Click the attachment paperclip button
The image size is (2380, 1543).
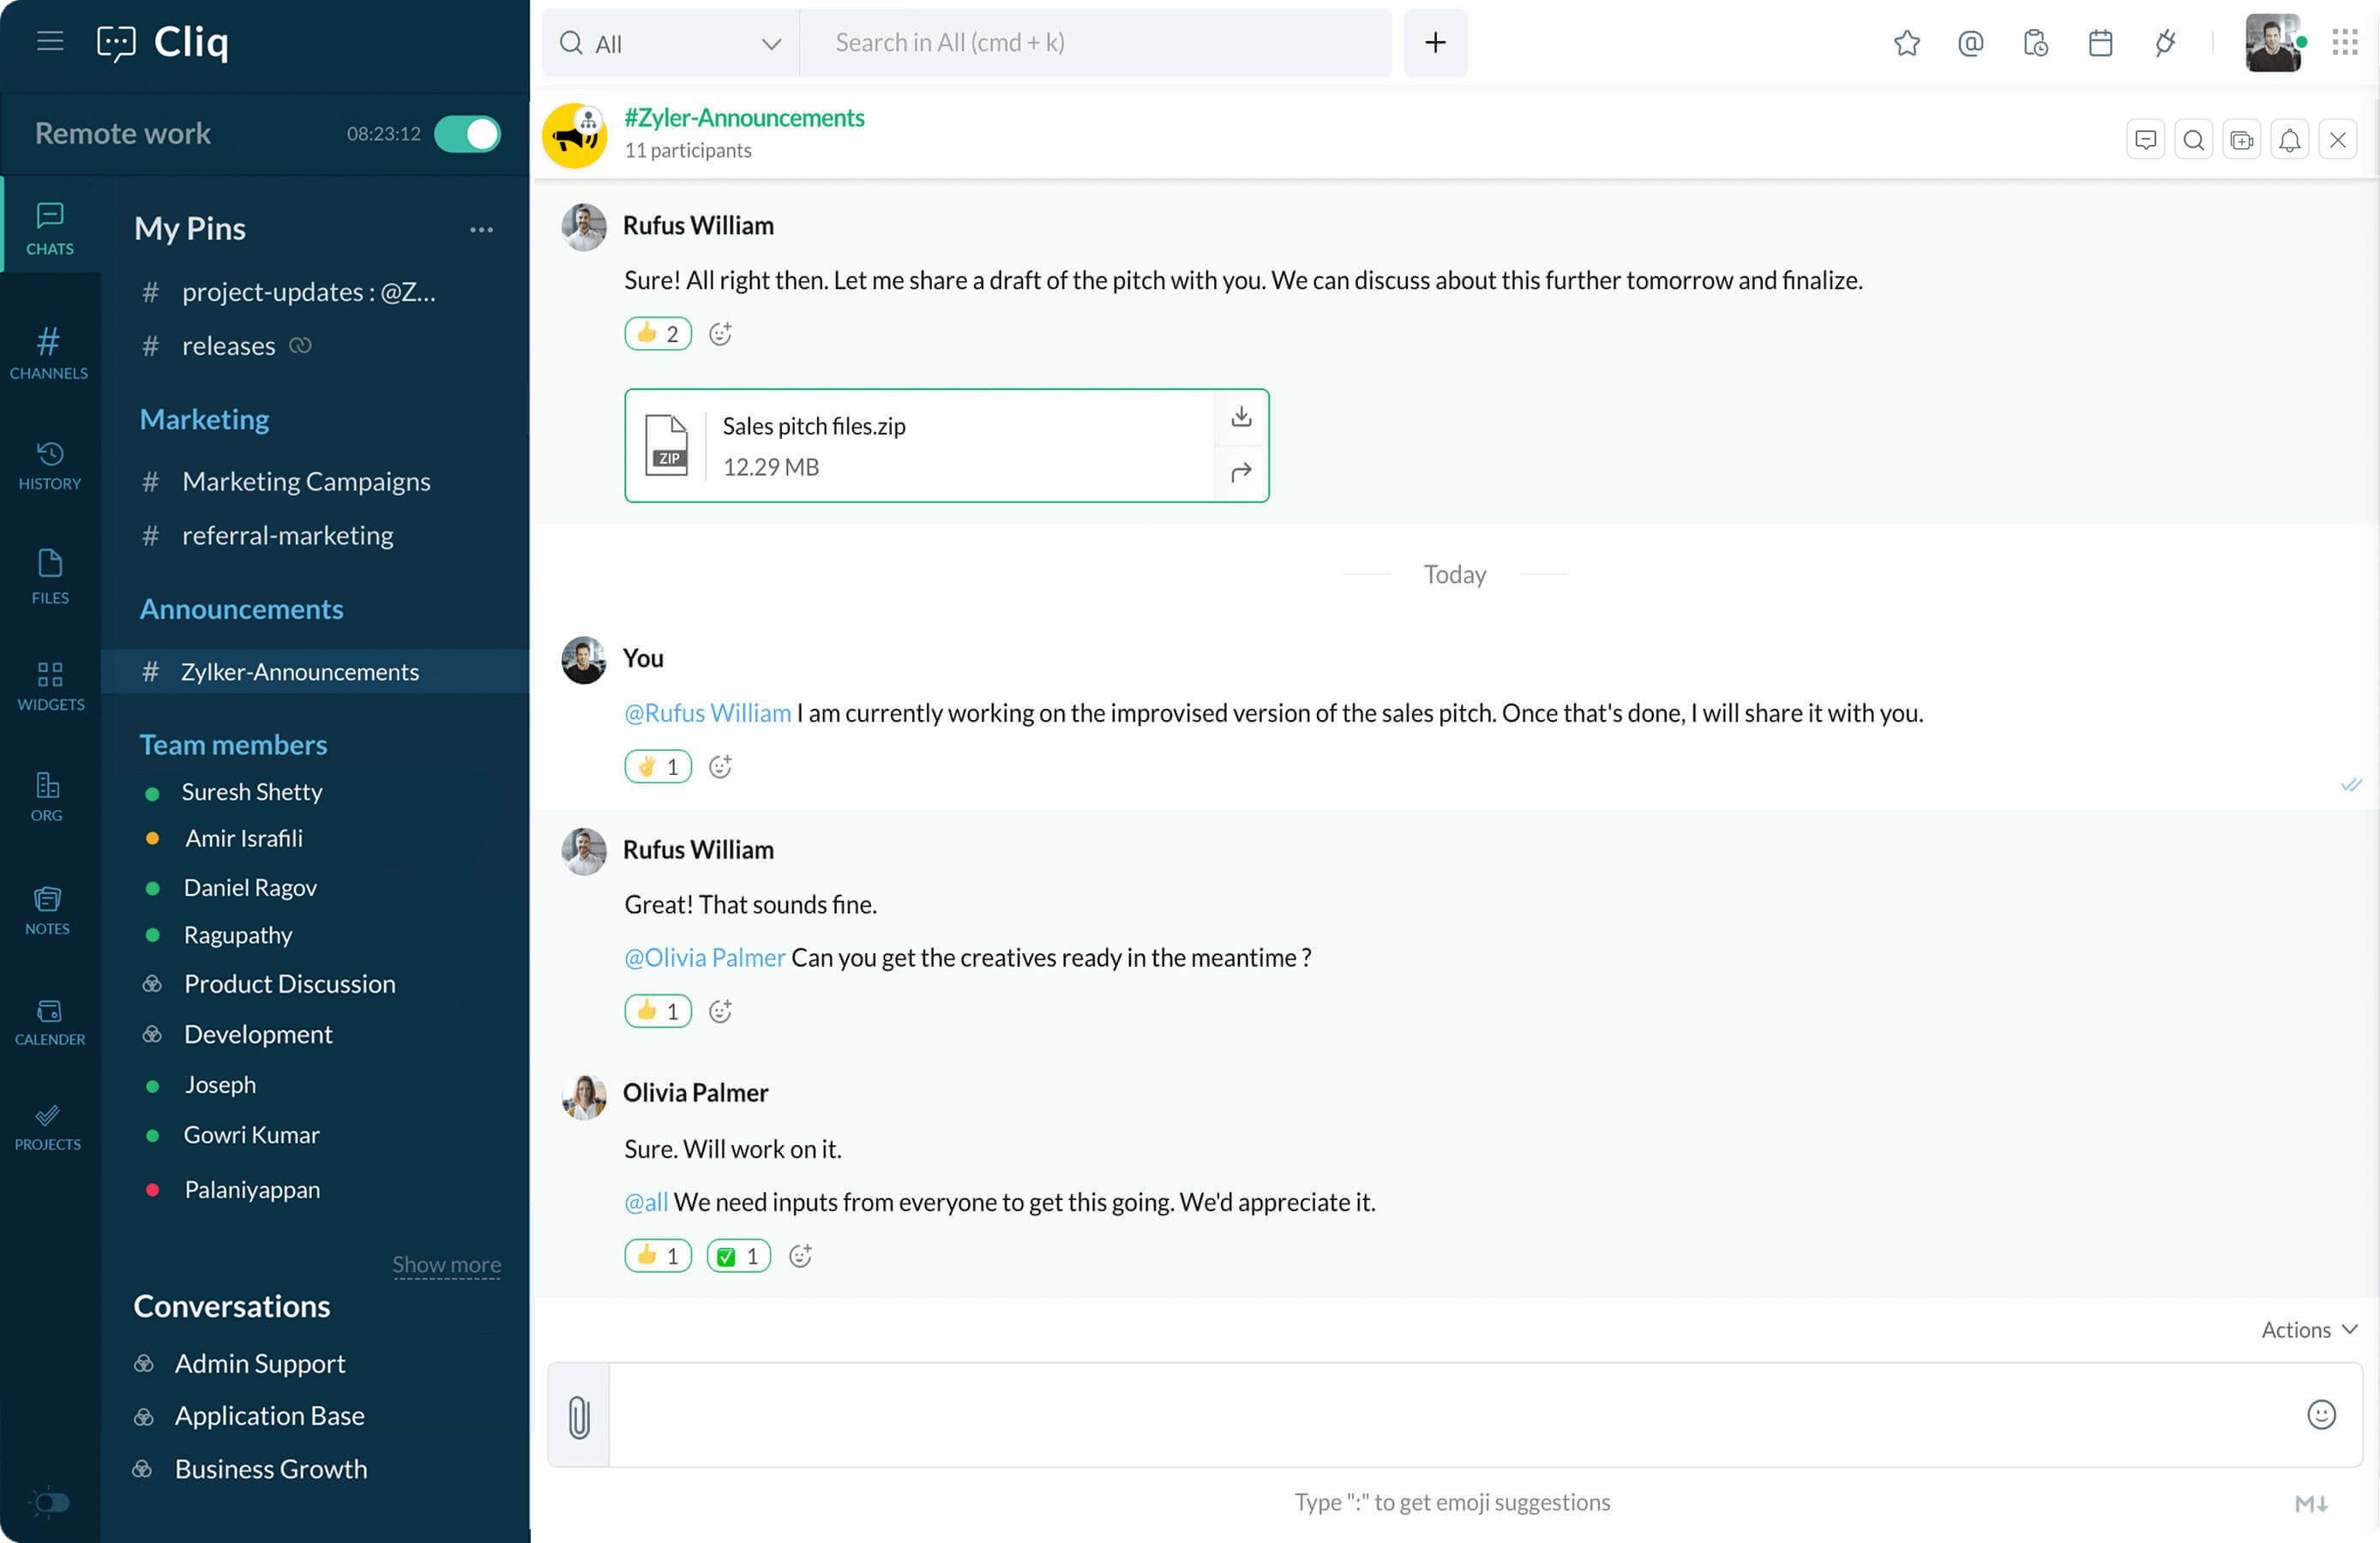[x=579, y=1416]
